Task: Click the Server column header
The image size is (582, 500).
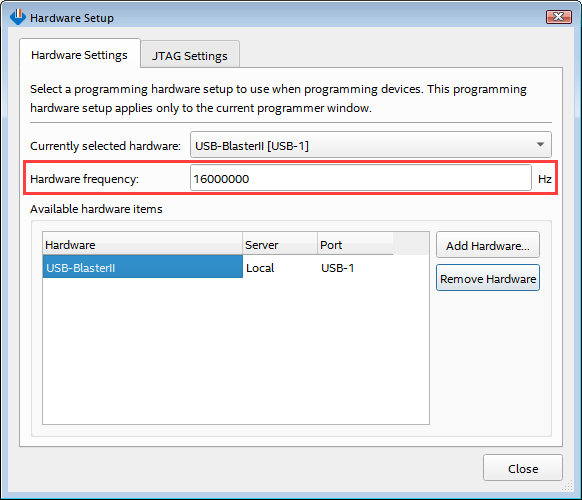Action: pyautogui.click(x=280, y=245)
